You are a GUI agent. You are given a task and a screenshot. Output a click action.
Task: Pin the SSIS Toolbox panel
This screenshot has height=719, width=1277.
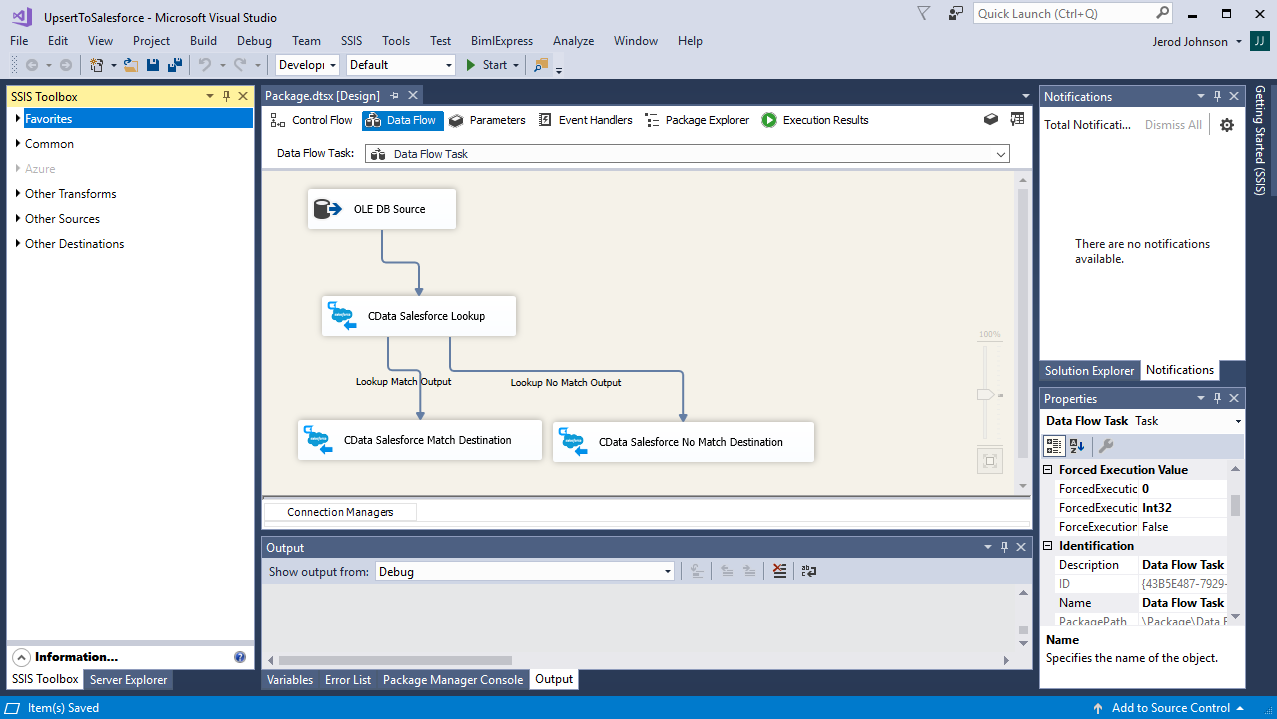tap(227, 96)
